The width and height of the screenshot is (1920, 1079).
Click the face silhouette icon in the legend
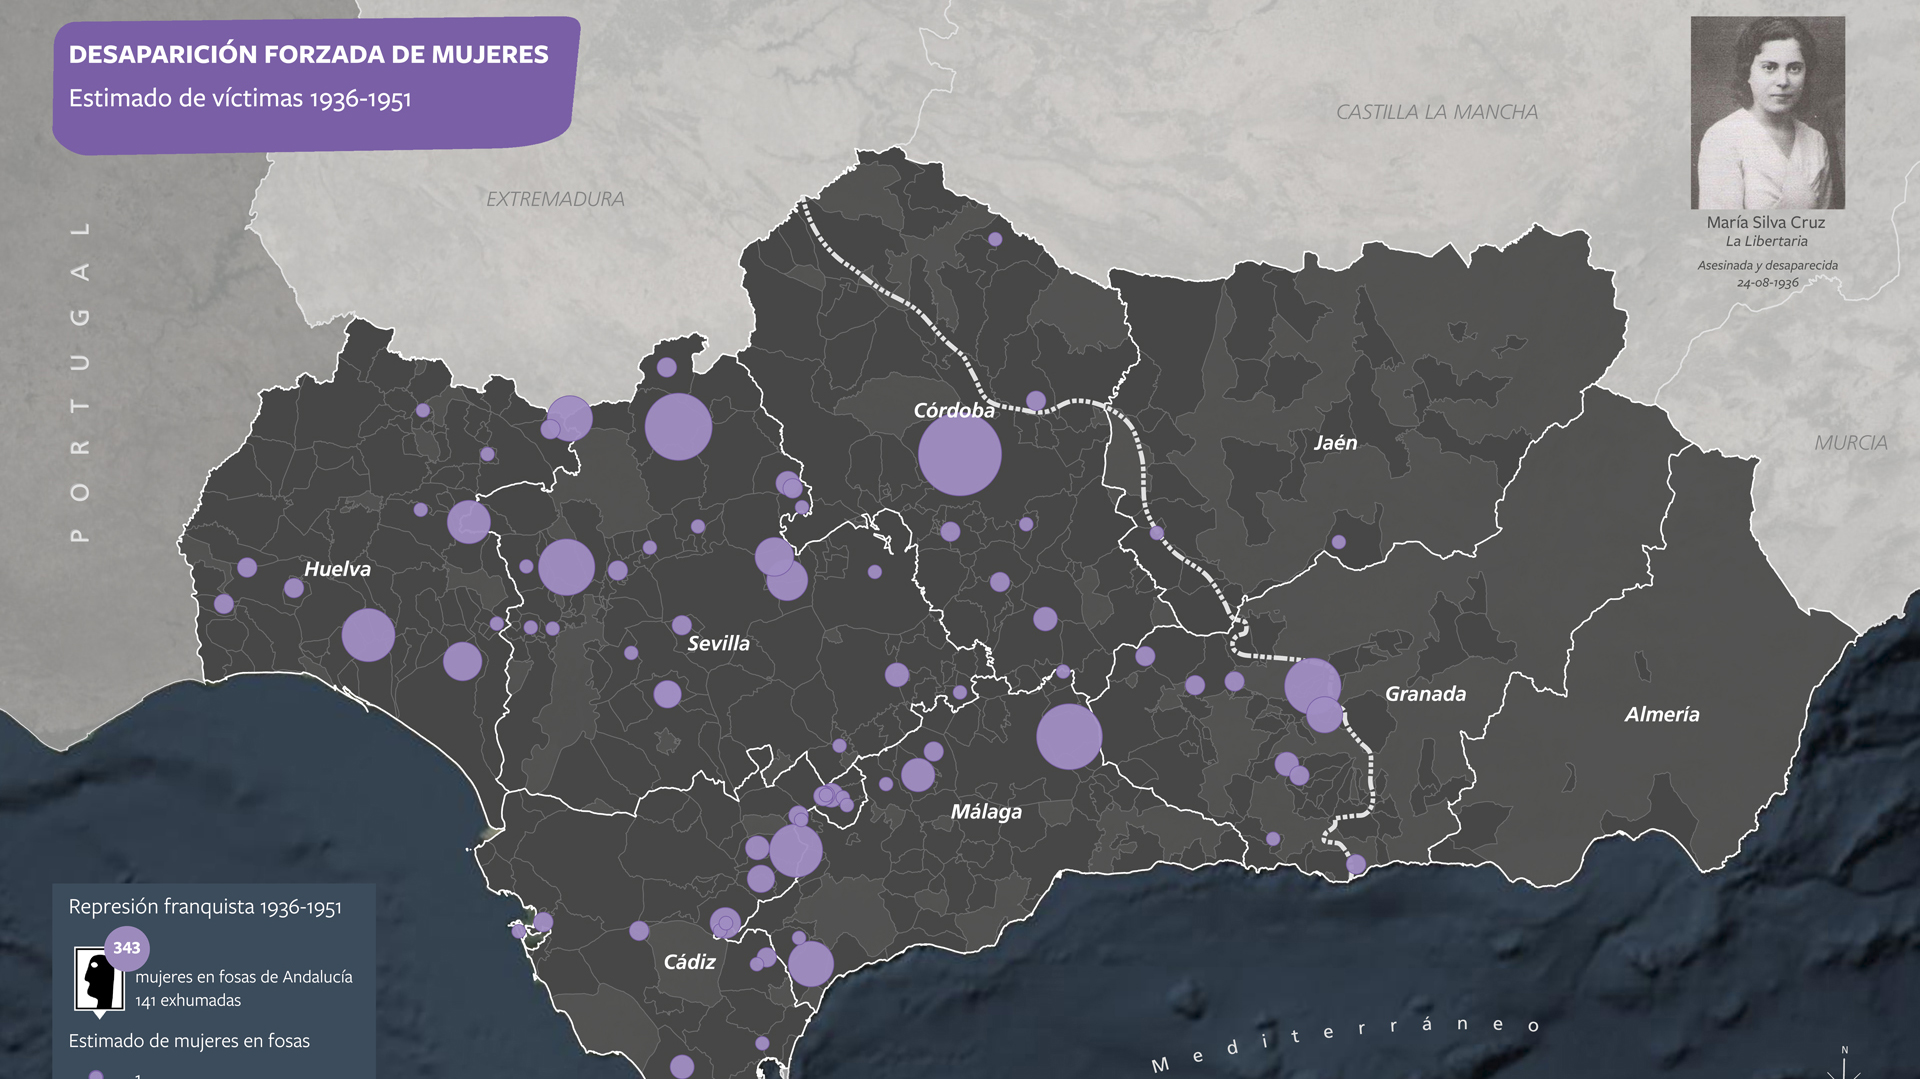(98, 980)
